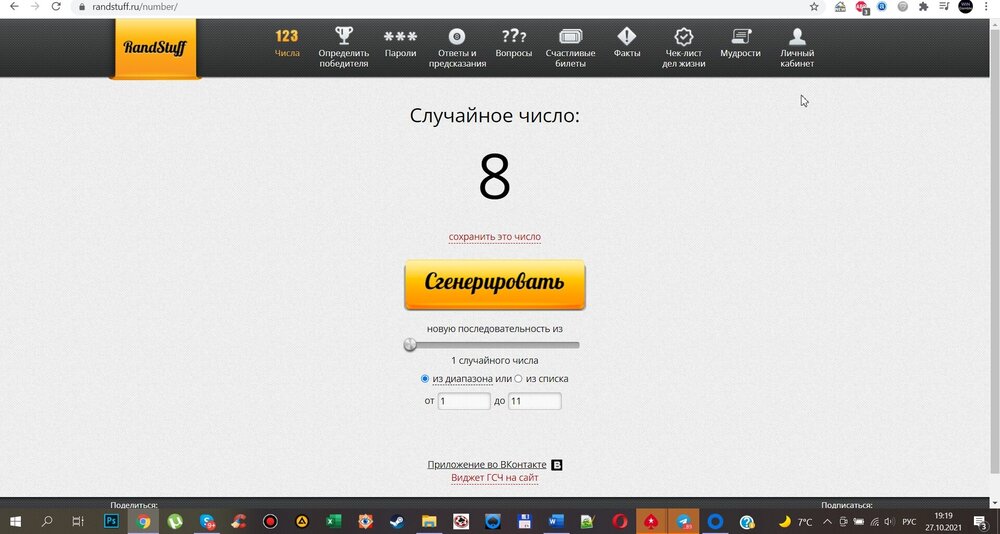Open Личный кабинет user account
The height and width of the screenshot is (534, 1000).
coord(797,47)
